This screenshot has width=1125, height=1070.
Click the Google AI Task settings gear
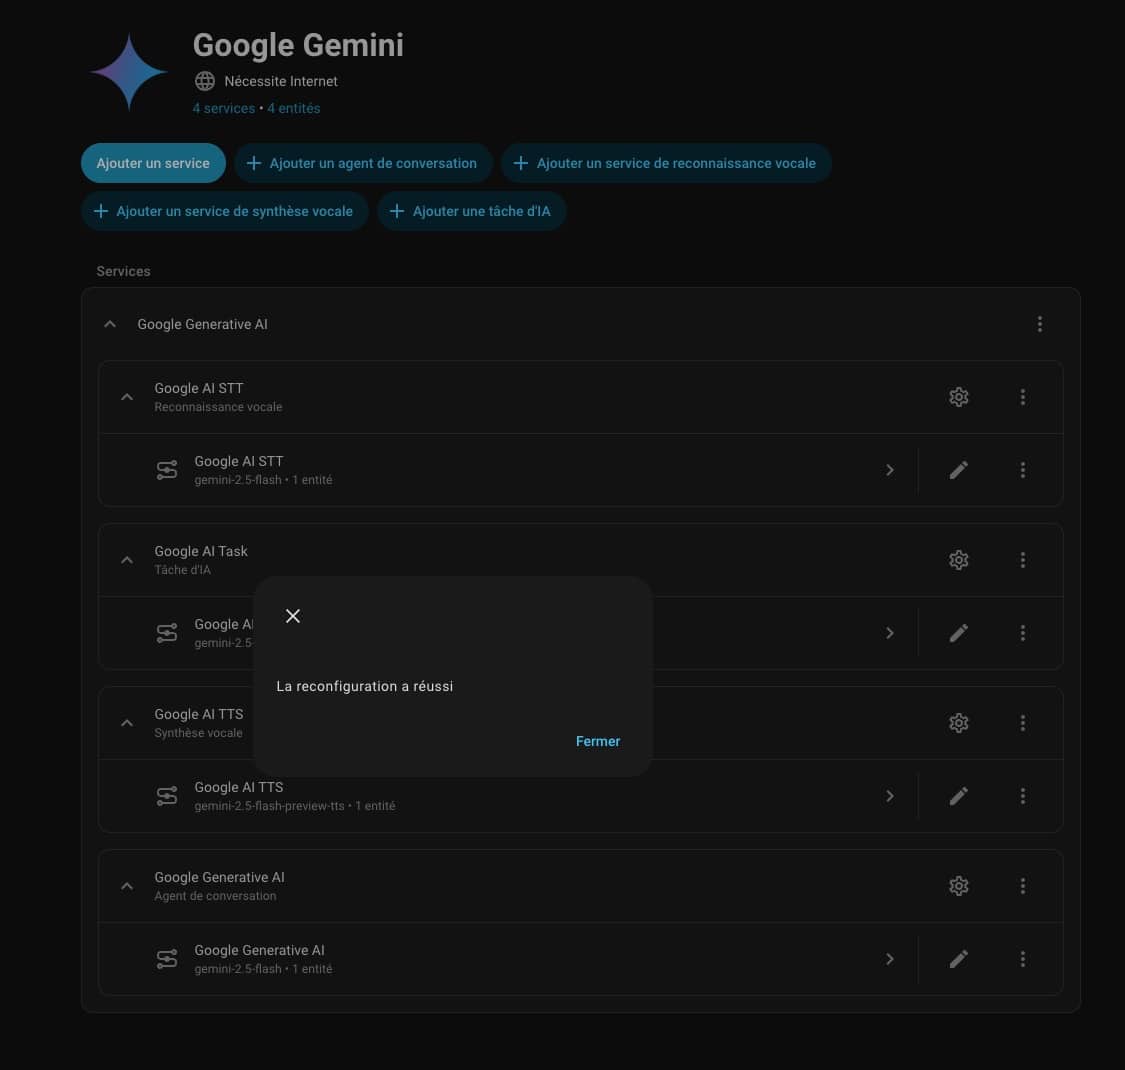958,560
